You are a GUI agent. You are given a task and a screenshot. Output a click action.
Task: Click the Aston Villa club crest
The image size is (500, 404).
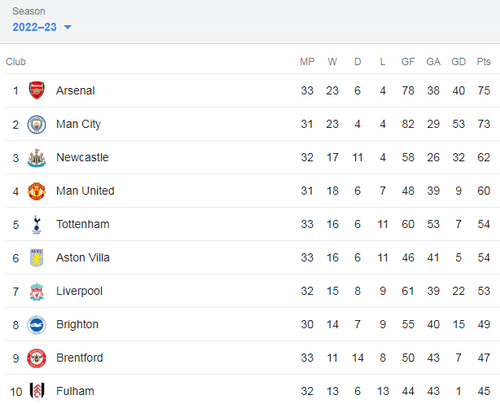(37, 258)
